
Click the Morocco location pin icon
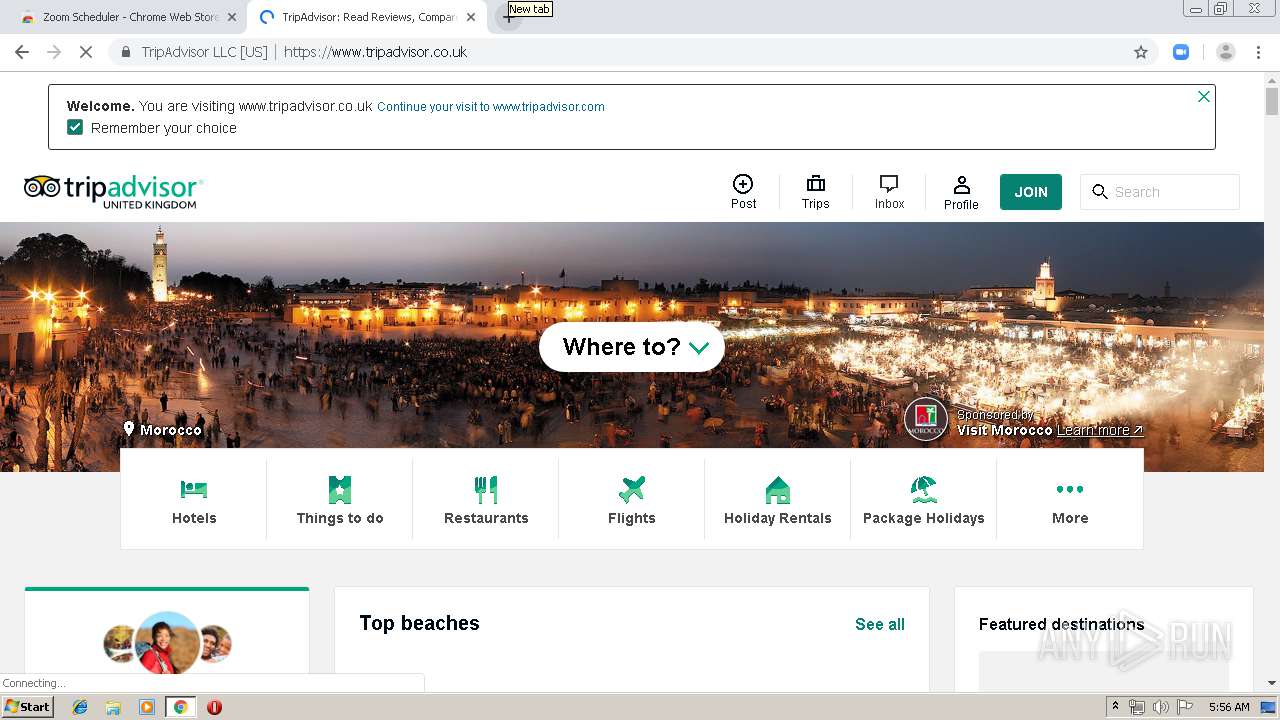pyautogui.click(x=129, y=429)
